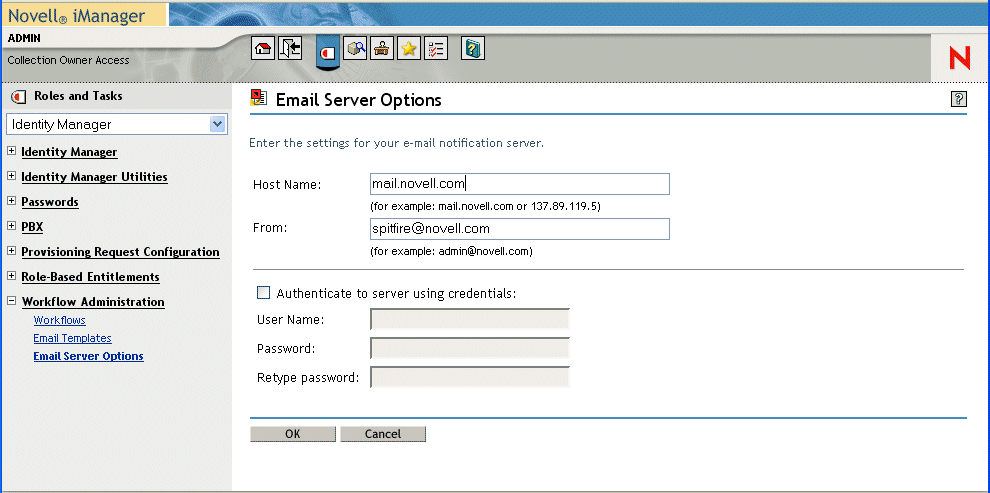Click the Identity Manager Utilities label

(95, 177)
